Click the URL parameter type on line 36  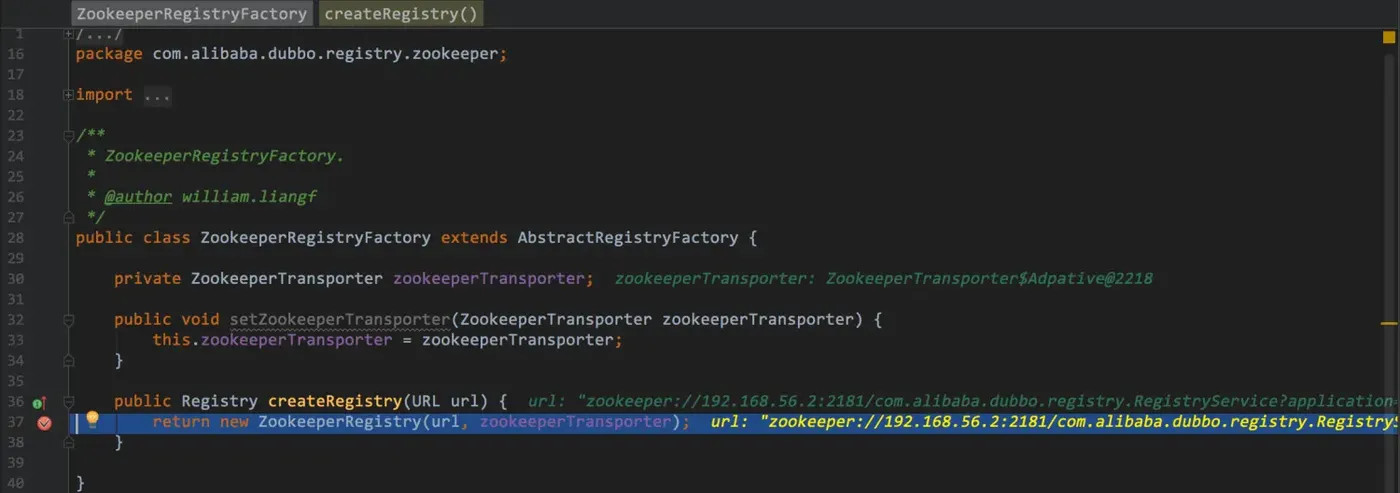click(x=427, y=402)
